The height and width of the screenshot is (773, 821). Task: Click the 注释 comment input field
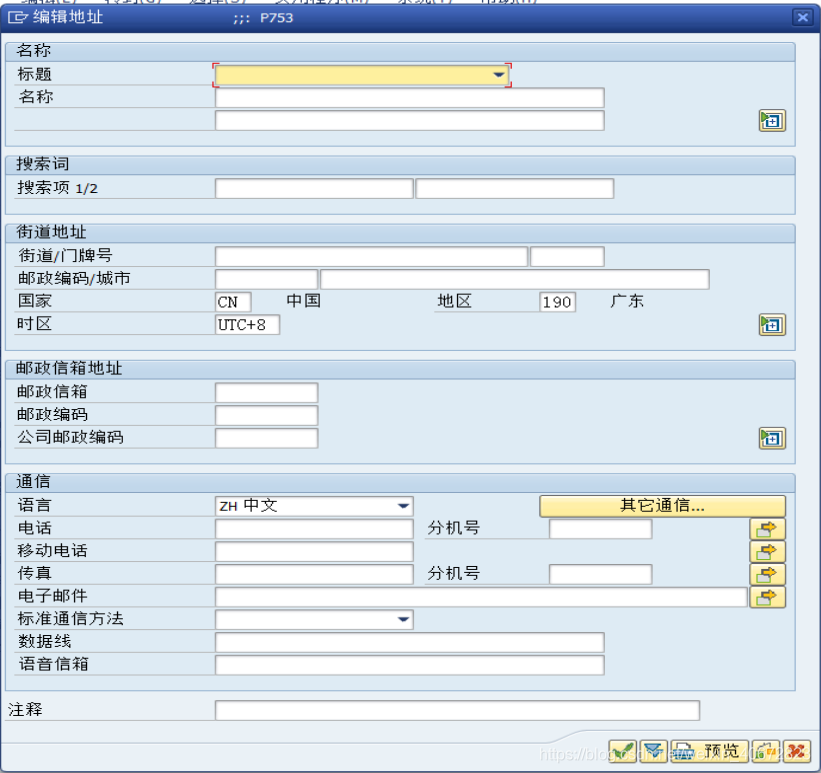pos(457,711)
